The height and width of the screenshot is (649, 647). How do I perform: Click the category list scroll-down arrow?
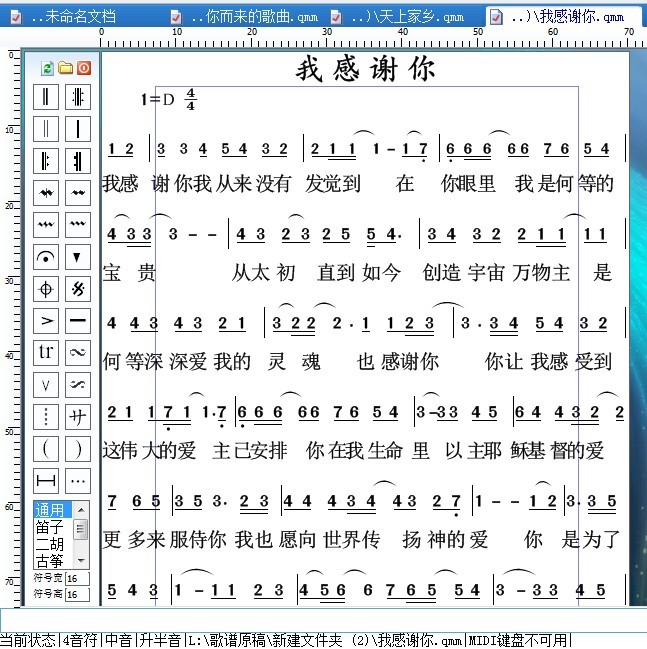(81, 560)
